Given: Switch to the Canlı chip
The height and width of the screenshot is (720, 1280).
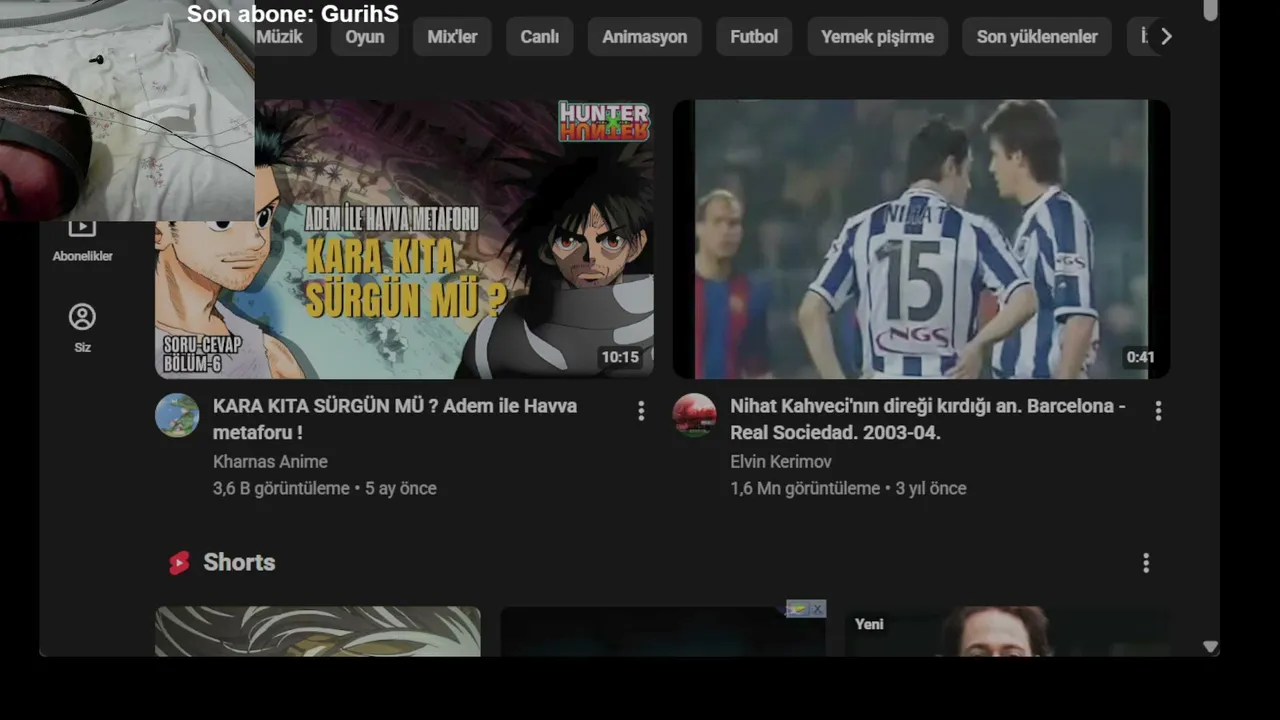Looking at the screenshot, I should (x=540, y=37).
